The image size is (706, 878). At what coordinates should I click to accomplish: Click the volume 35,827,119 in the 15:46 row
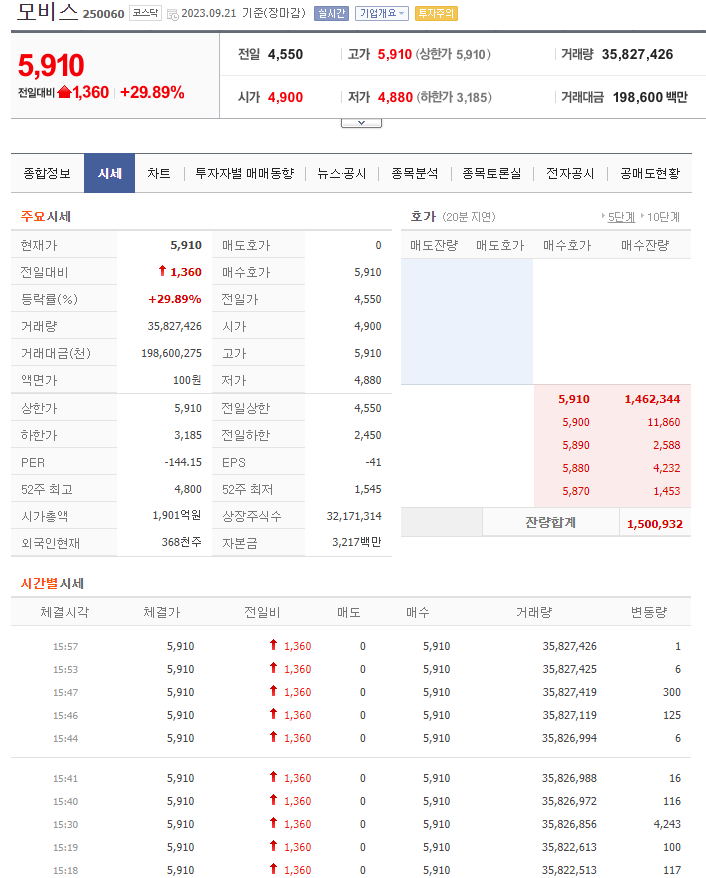click(569, 716)
